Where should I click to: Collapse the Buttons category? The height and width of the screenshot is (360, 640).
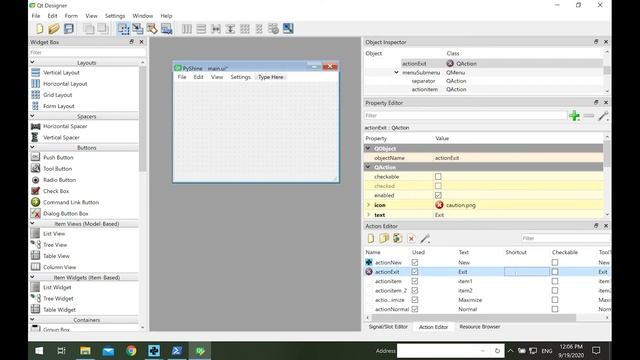click(x=32, y=147)
